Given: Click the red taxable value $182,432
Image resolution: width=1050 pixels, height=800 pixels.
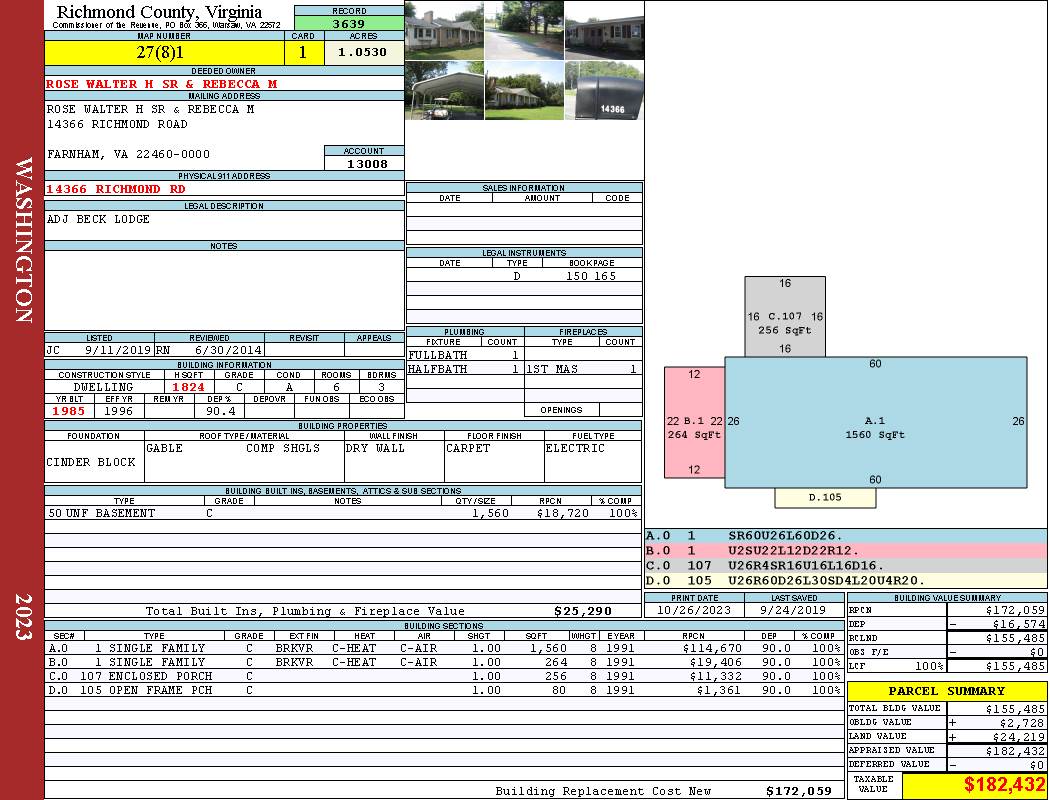Looking at the screenshot, I should click(x=973, y=786).
